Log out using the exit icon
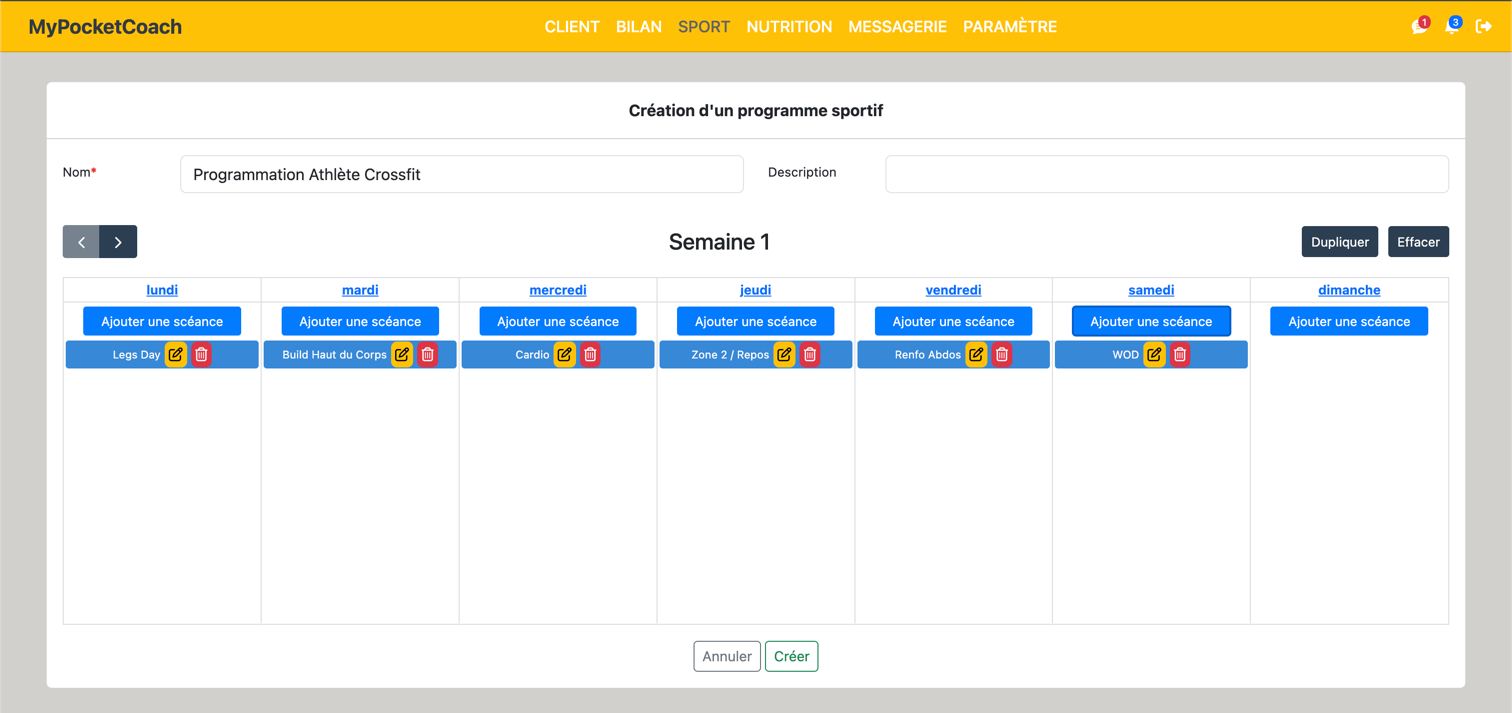 pyautogui.click(x=1485, y=26)
